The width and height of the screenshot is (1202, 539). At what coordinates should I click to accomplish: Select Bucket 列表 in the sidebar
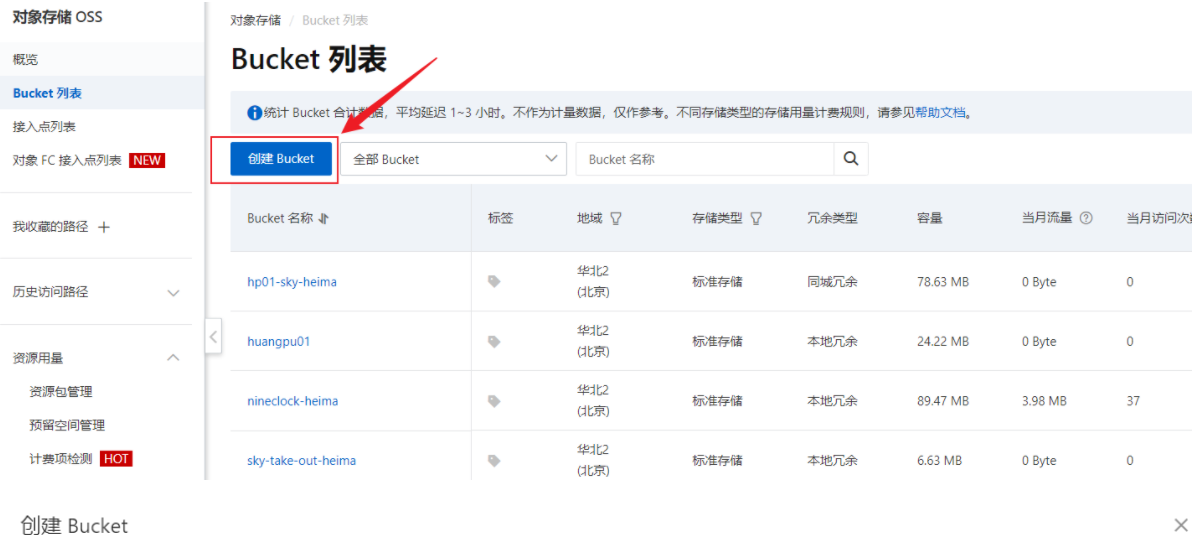coord(47,93)
